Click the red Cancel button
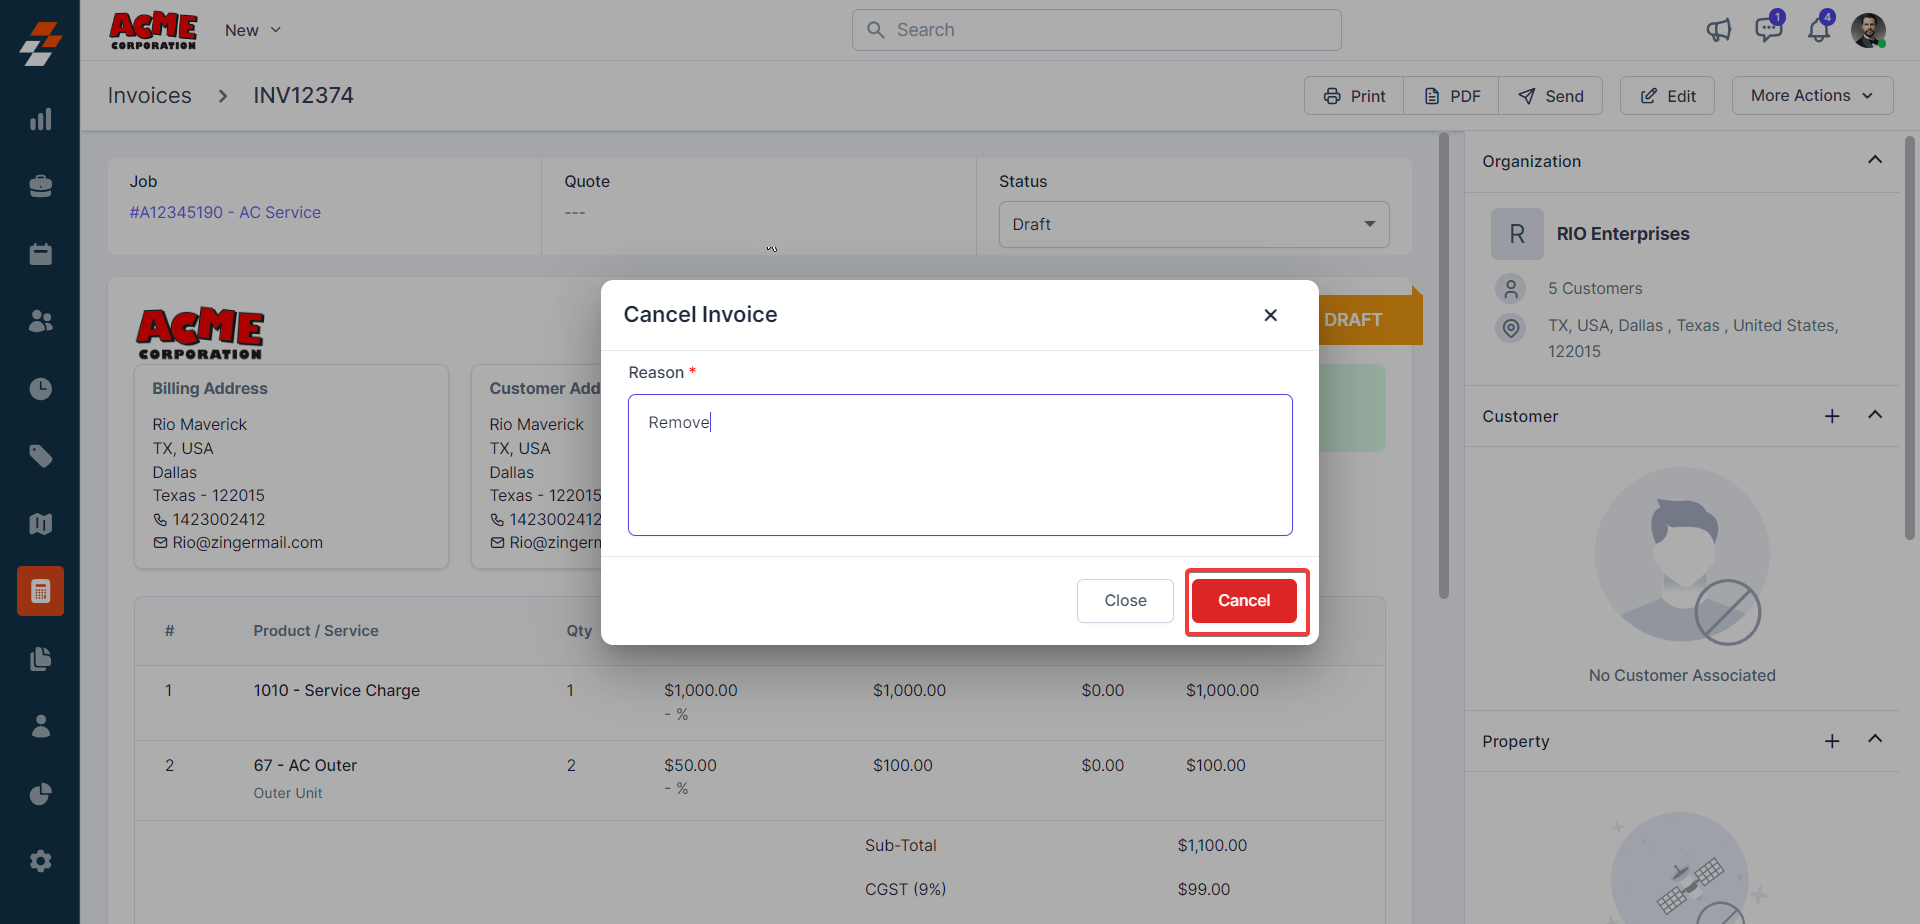Viewport: 1920px width, 924px height. [x=1244, y=601]
